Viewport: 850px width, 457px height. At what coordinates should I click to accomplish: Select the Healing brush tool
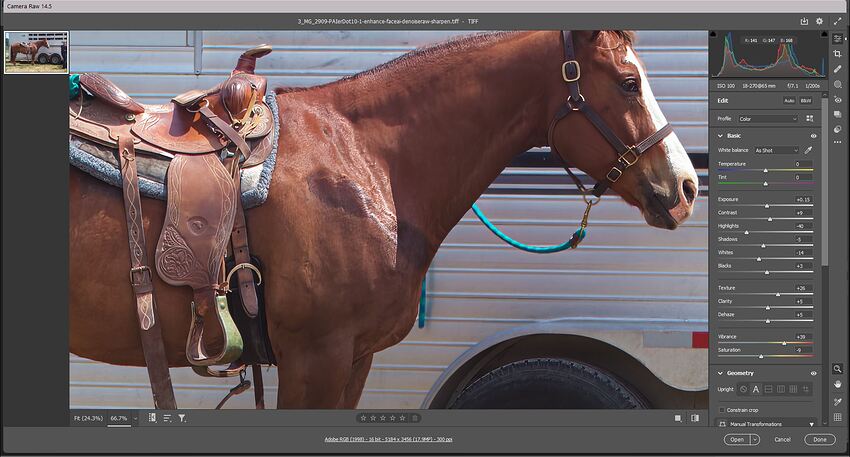[837, 69]
